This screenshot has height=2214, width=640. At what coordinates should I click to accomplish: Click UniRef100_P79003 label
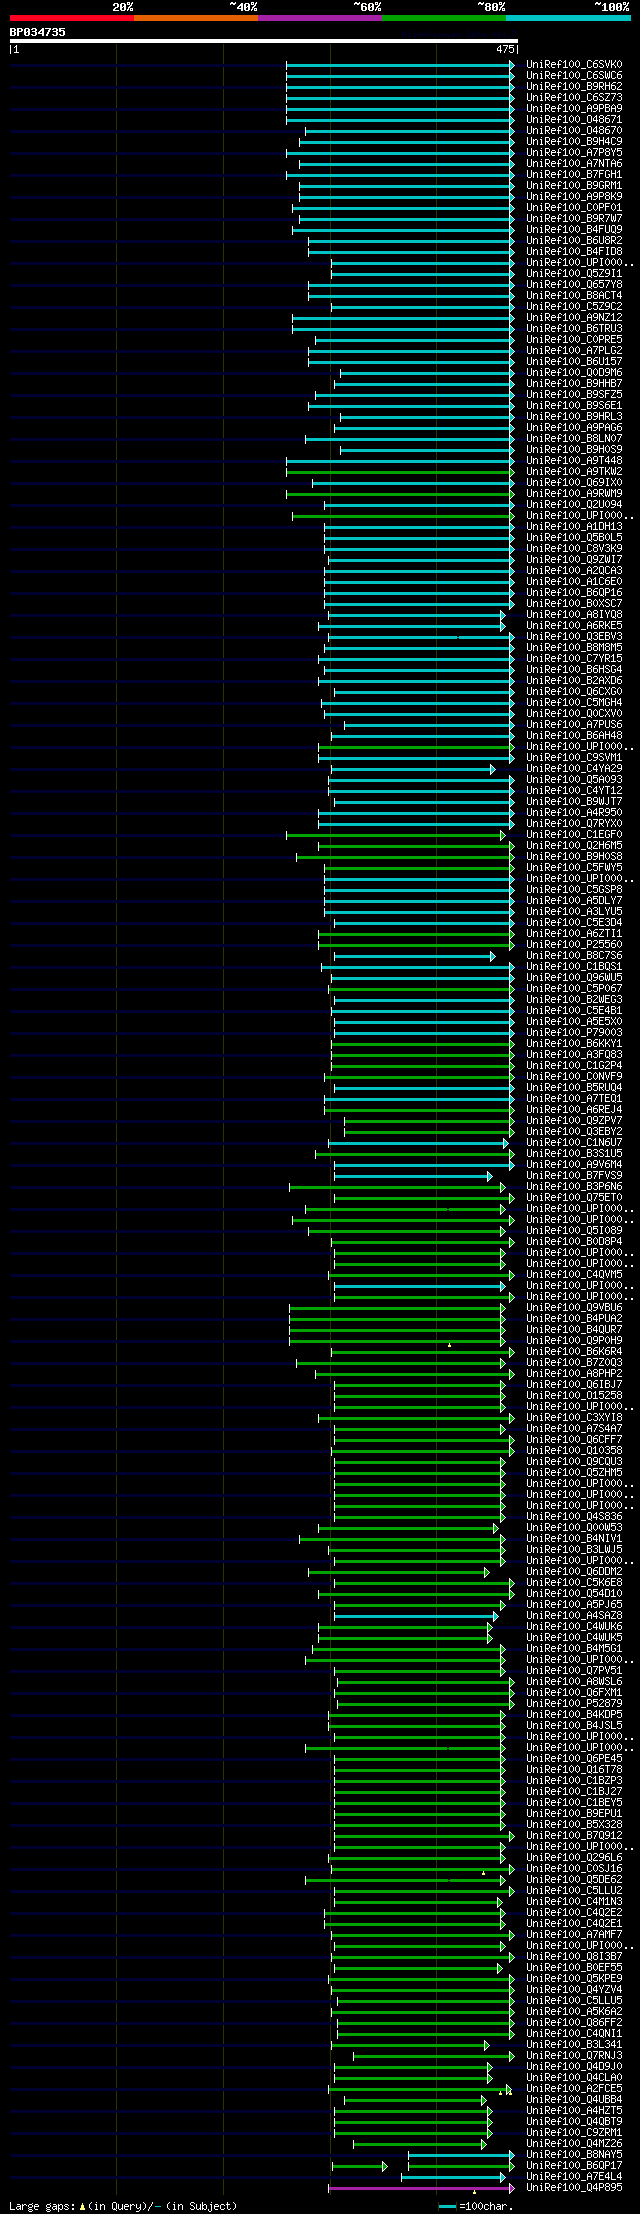(x=574, y=1033)
